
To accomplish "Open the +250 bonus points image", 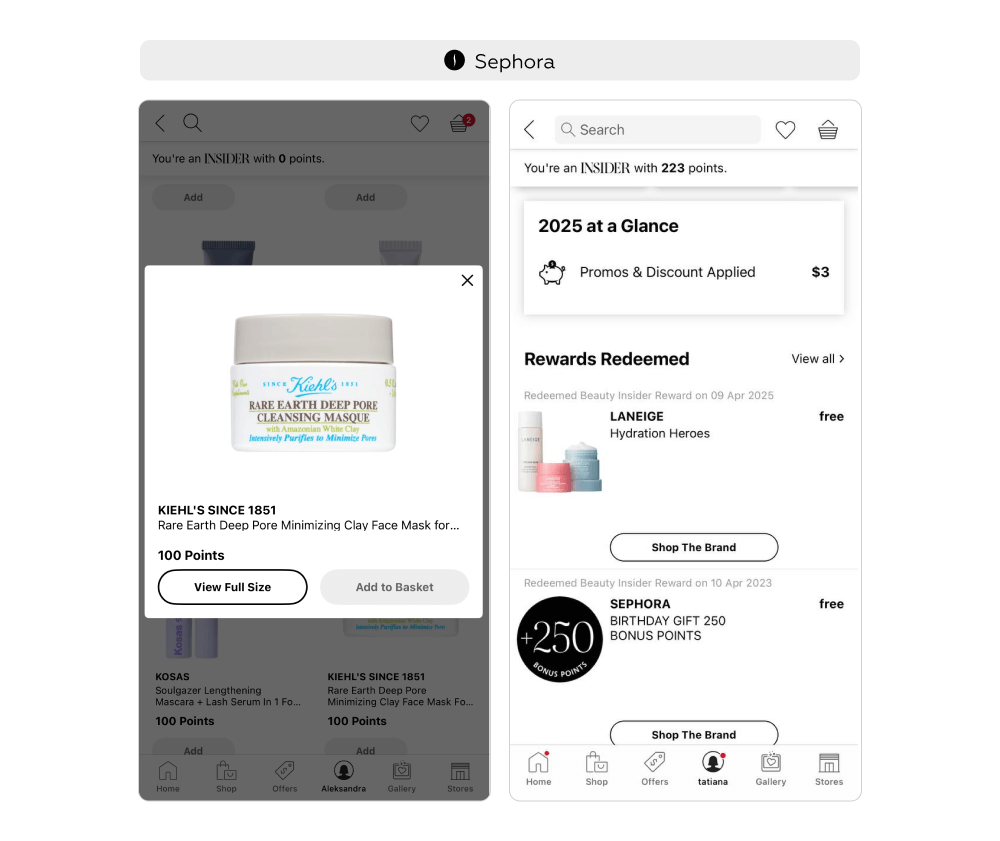I will pos(559,639).
